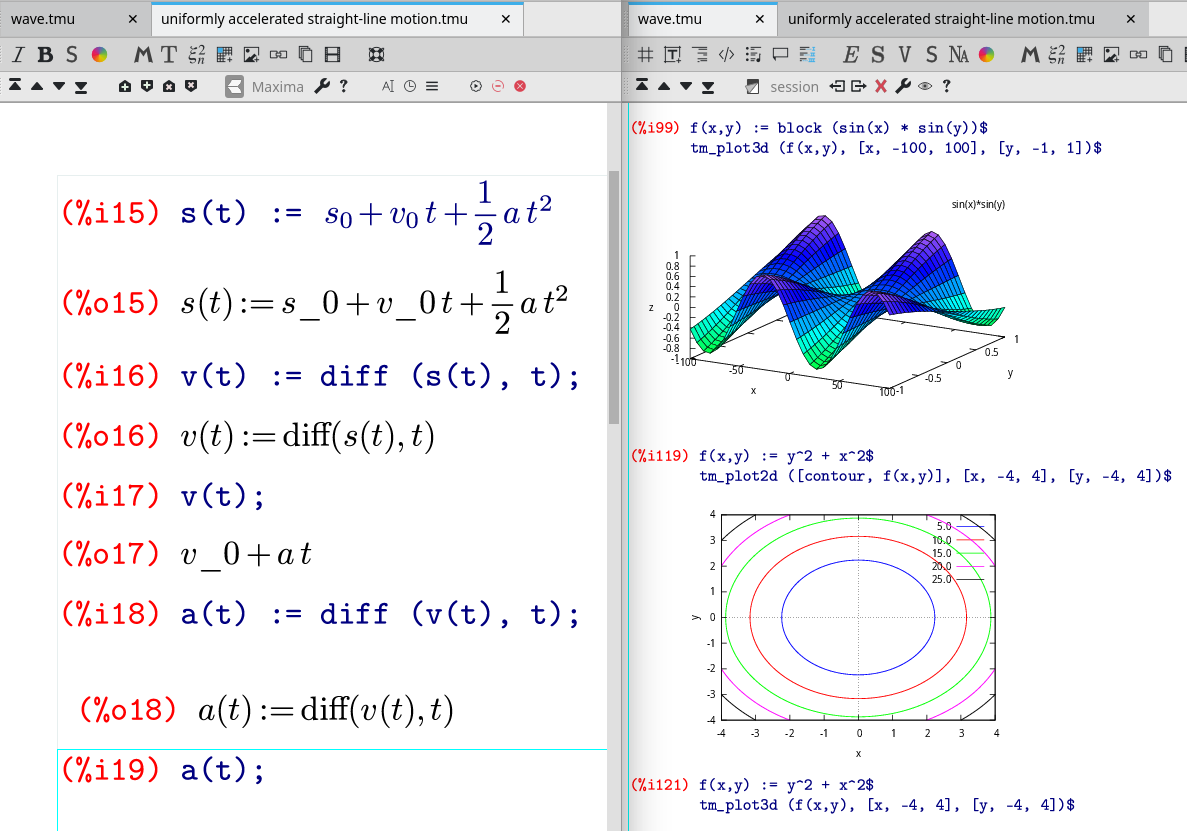Click the right-arrow output field icon in right window
1187x831 pixels.
(858, 86)
